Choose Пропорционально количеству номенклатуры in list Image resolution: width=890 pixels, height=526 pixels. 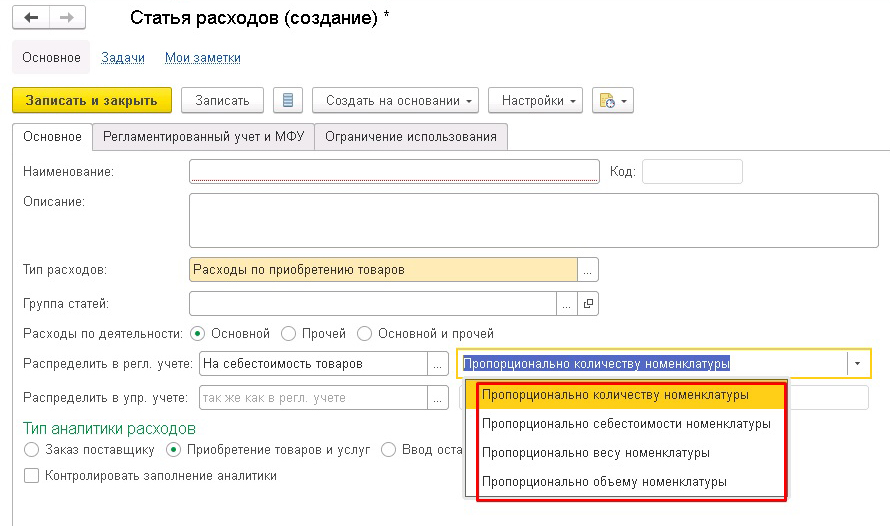[x=625, y=394]
